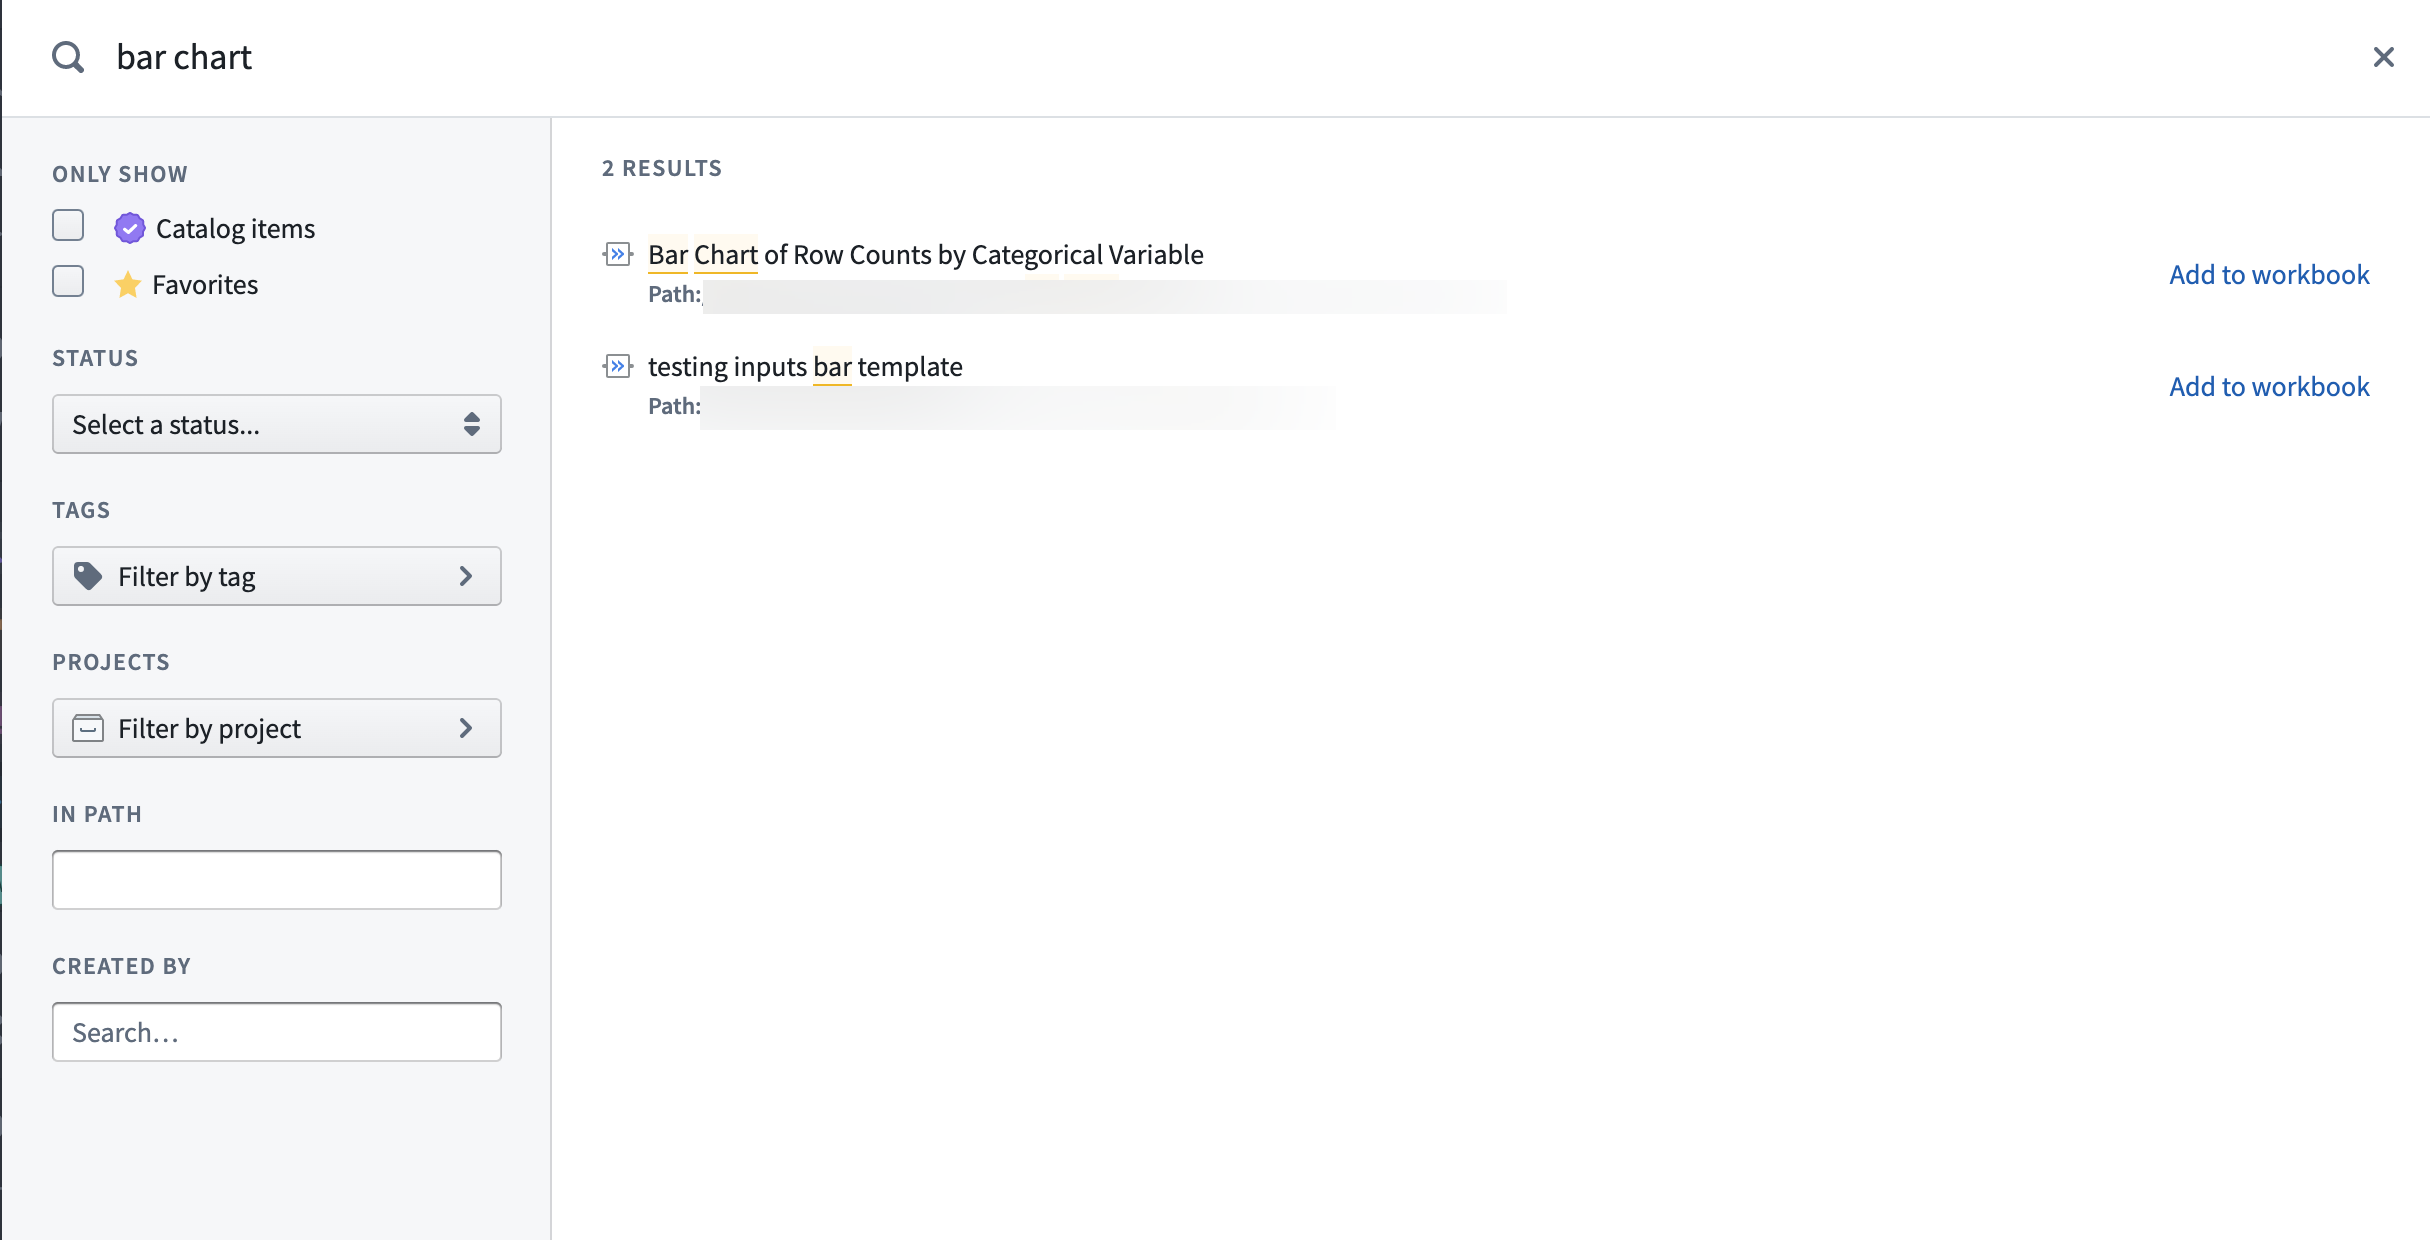
Task: Click the Bar Chart result template icon
Action: 620,253
